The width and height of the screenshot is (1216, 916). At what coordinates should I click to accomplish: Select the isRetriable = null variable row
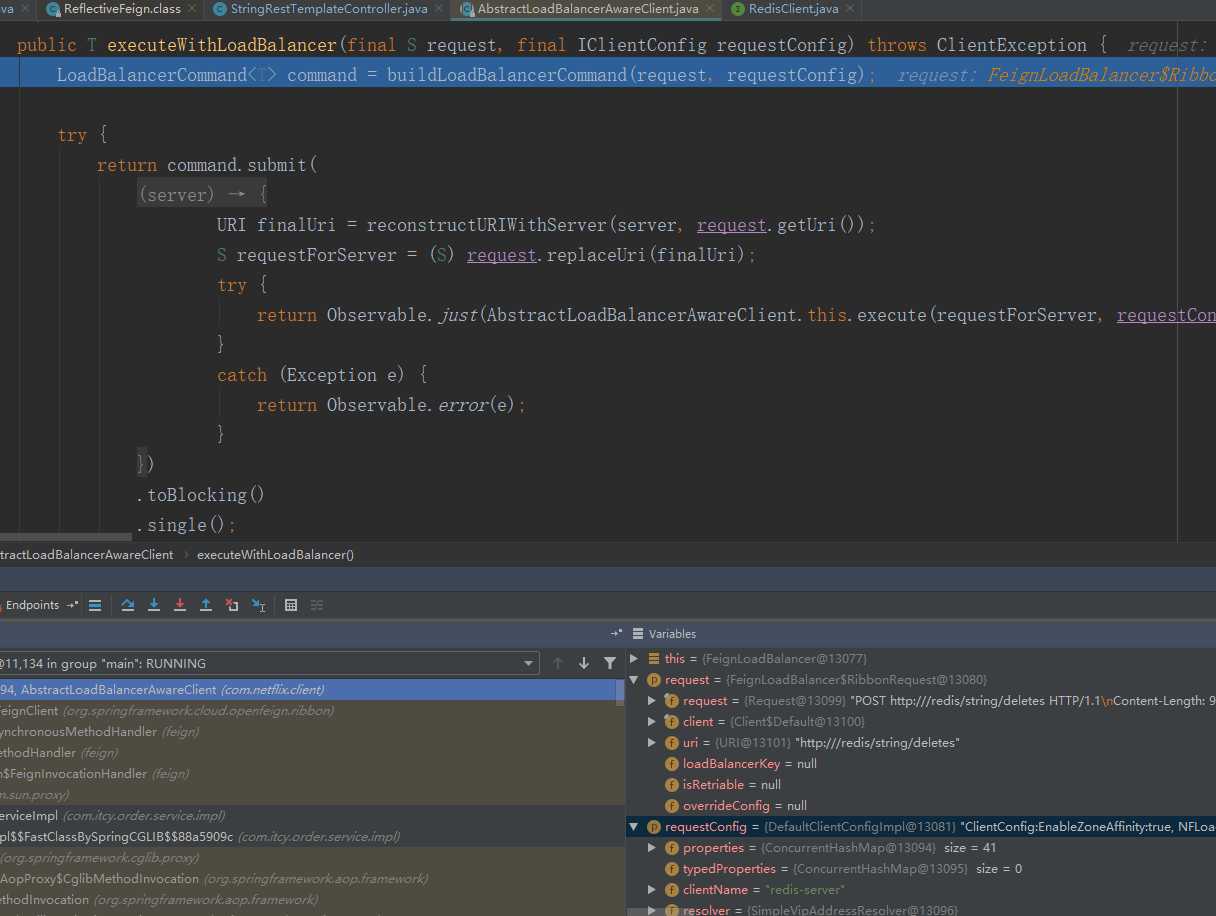[921, 785]
